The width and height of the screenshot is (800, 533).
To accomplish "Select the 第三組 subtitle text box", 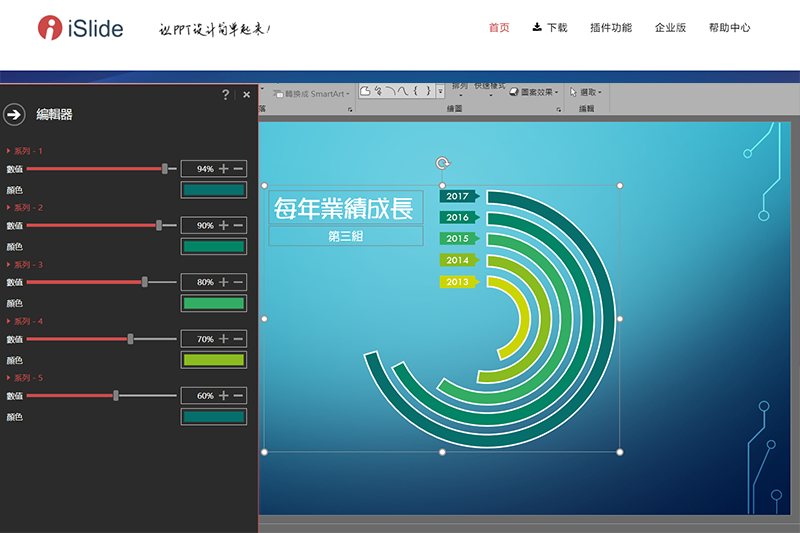I will pyautogui.click(x=345, y=236).
